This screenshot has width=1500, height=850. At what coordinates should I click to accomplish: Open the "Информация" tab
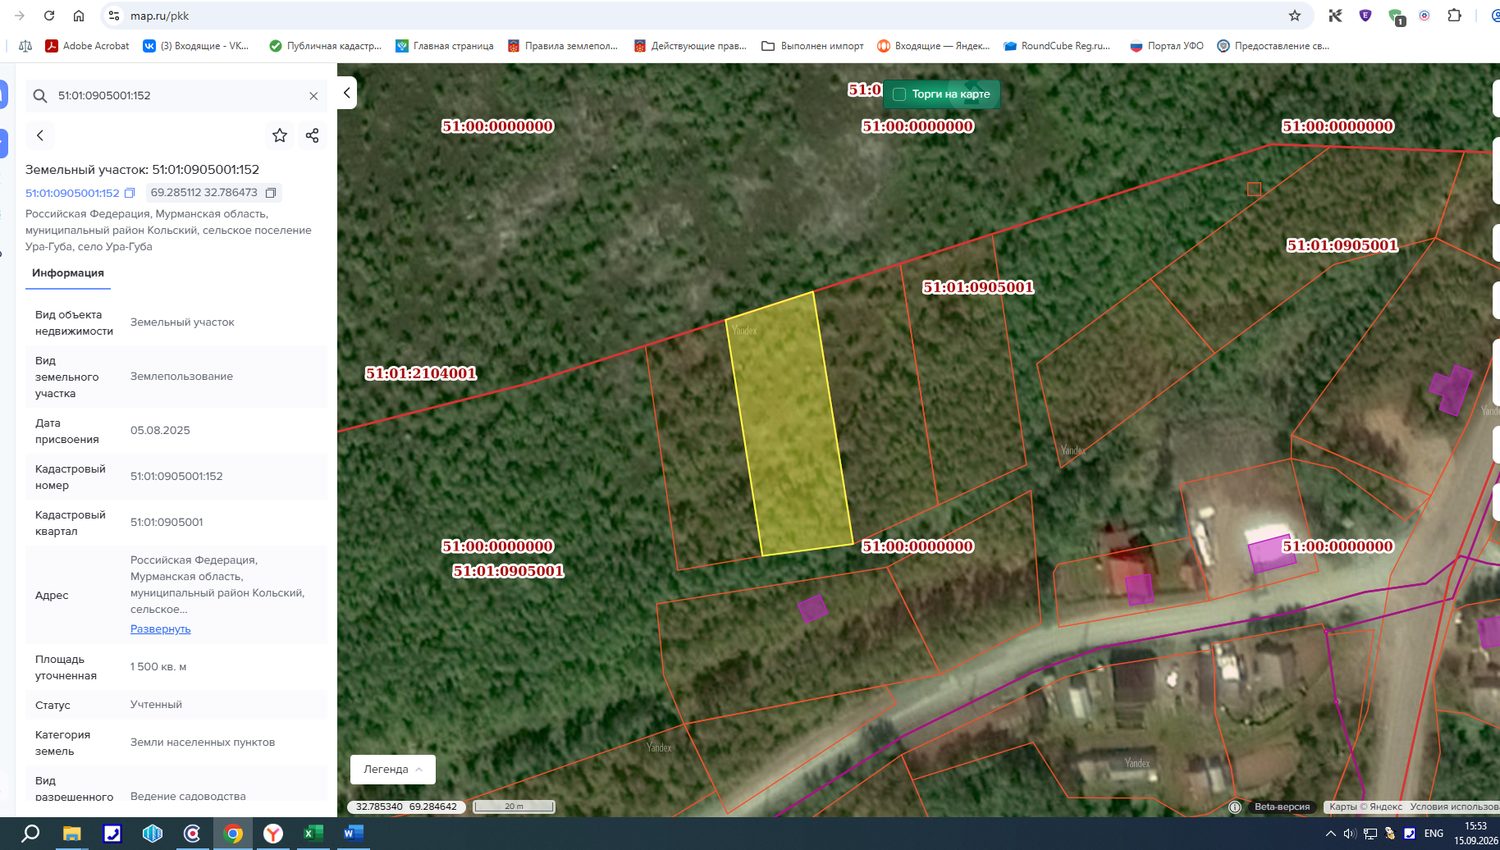point(68,273)
